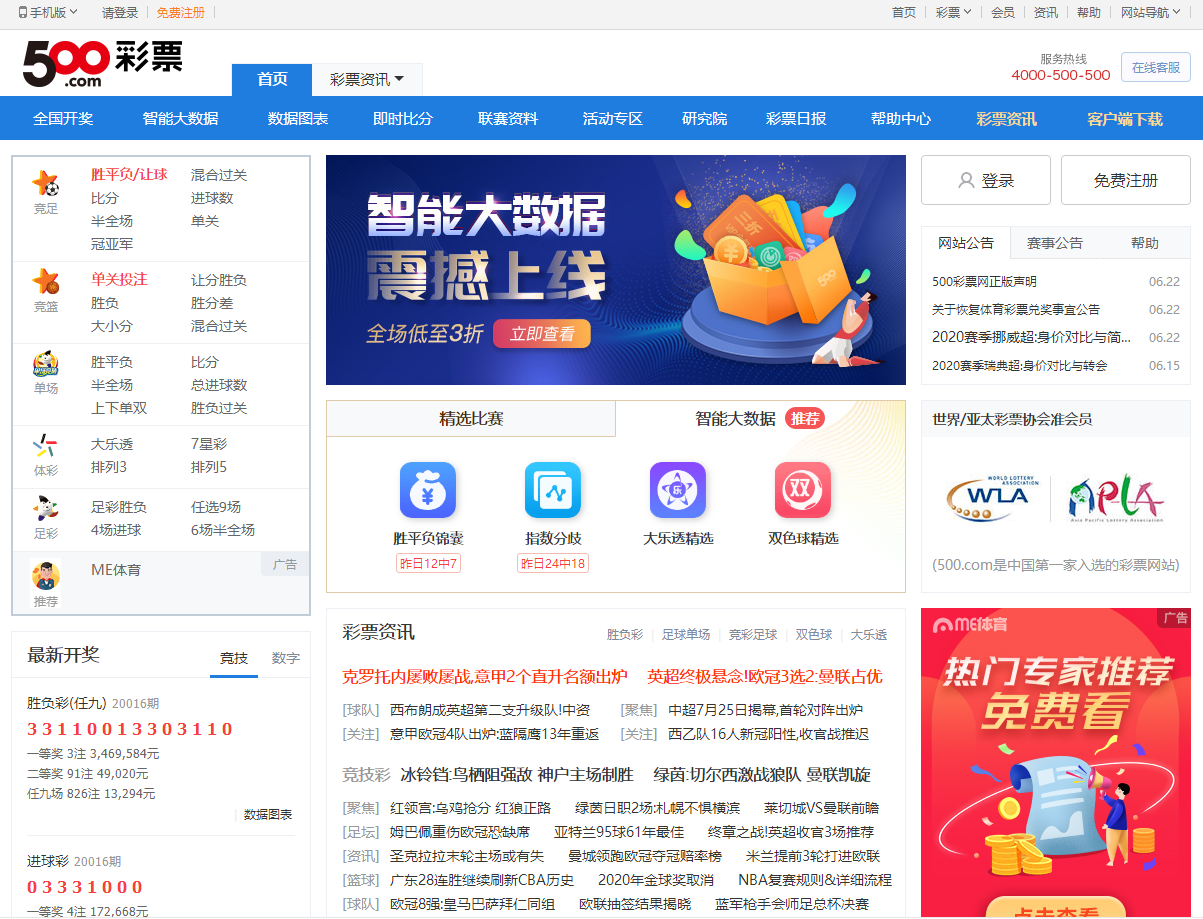The image size is (1203, 919).
Task: Open the 英超终极悬念 headline
Action: pyautogui.click(x=765, y=677)
